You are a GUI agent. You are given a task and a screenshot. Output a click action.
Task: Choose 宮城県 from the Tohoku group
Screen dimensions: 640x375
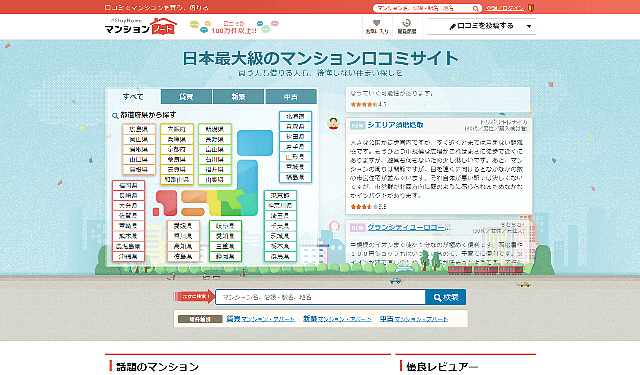click(296, 167)
